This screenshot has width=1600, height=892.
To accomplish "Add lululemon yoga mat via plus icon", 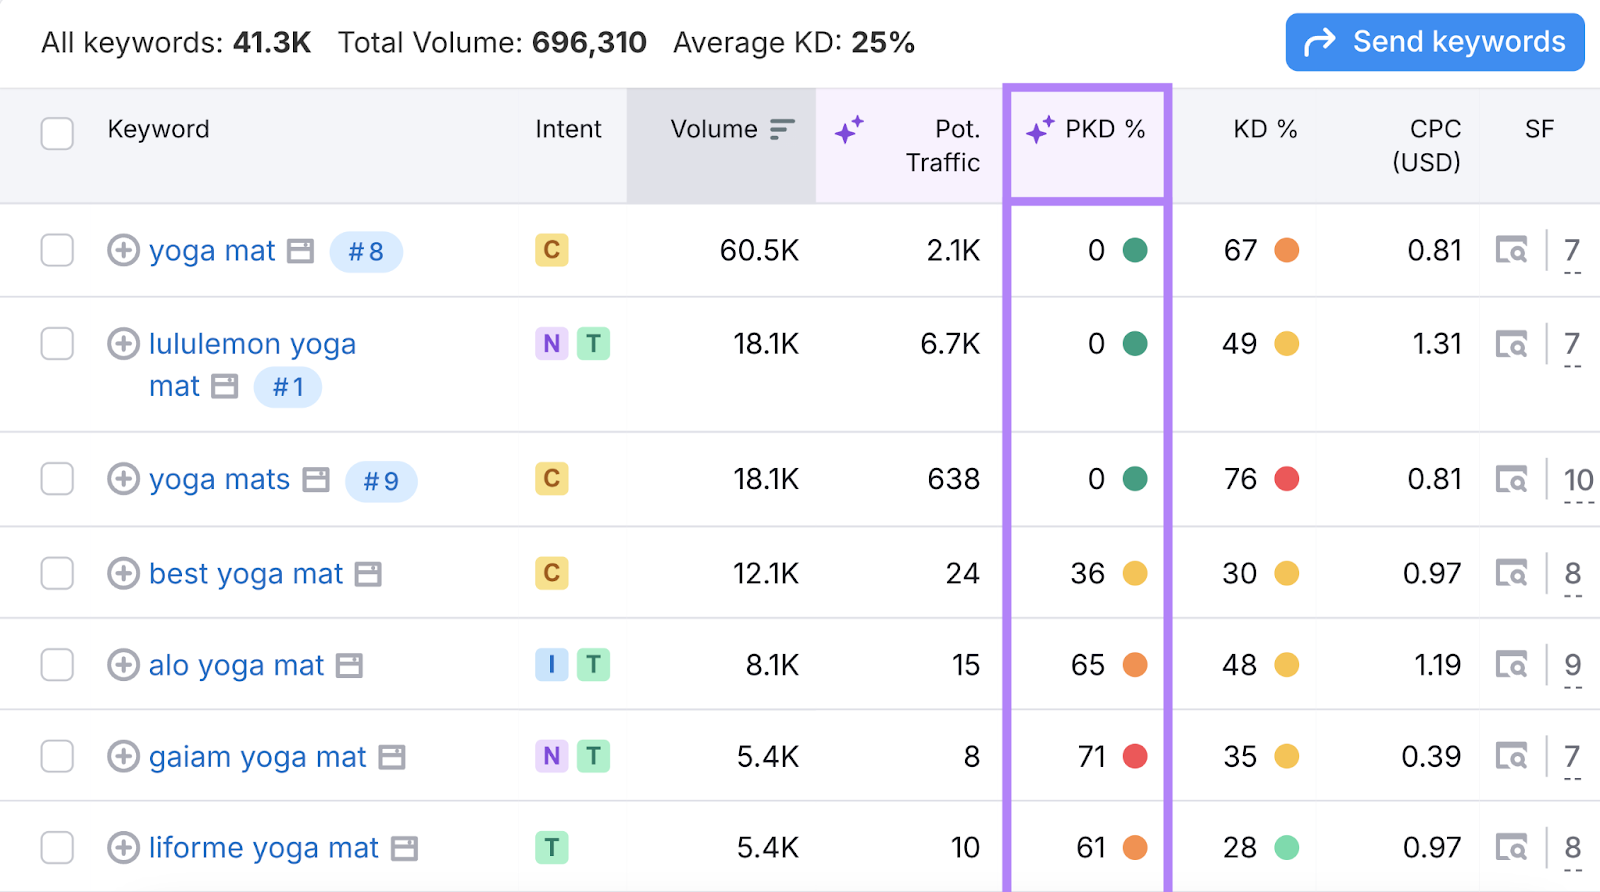I will pyautogui.click(x=123, y=344).
